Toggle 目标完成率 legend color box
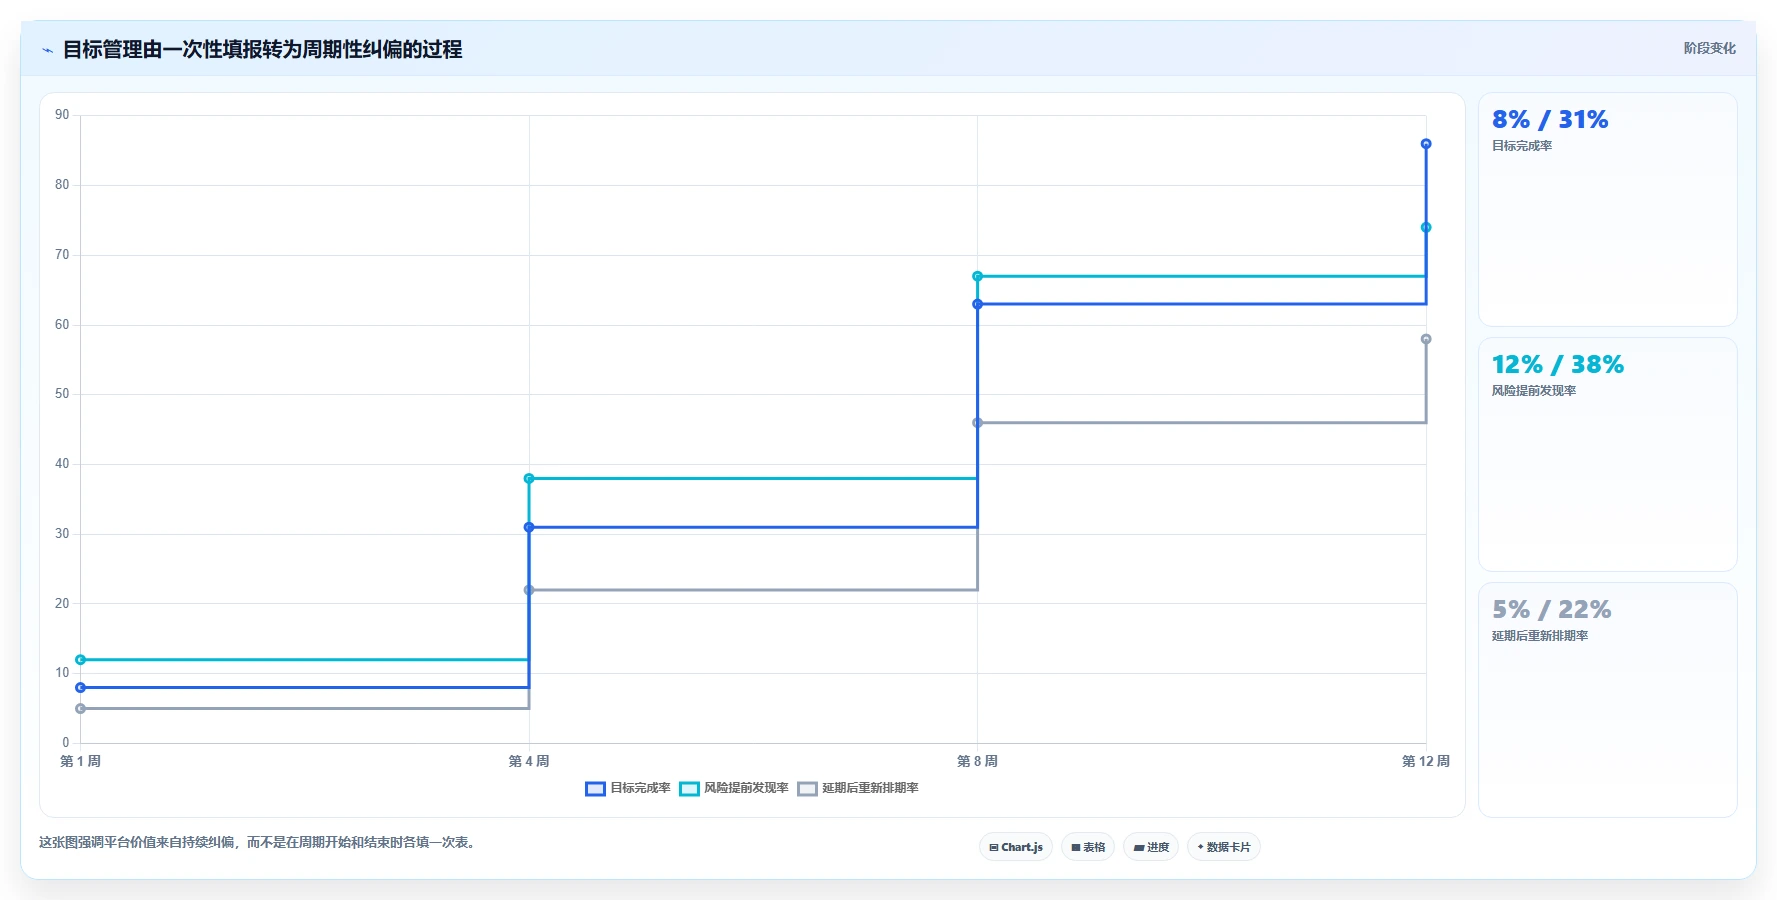Screen dimensions: 1777x900 595,789
